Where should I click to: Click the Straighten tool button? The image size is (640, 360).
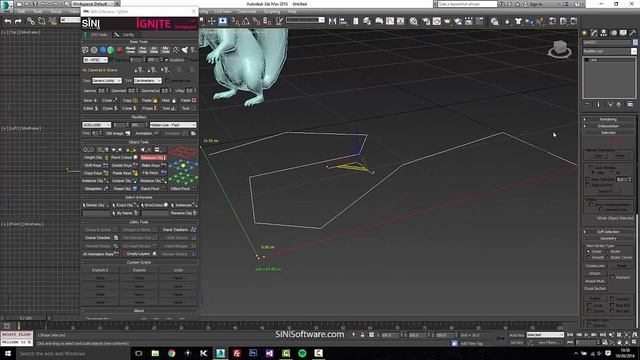[x=96, y=189]
